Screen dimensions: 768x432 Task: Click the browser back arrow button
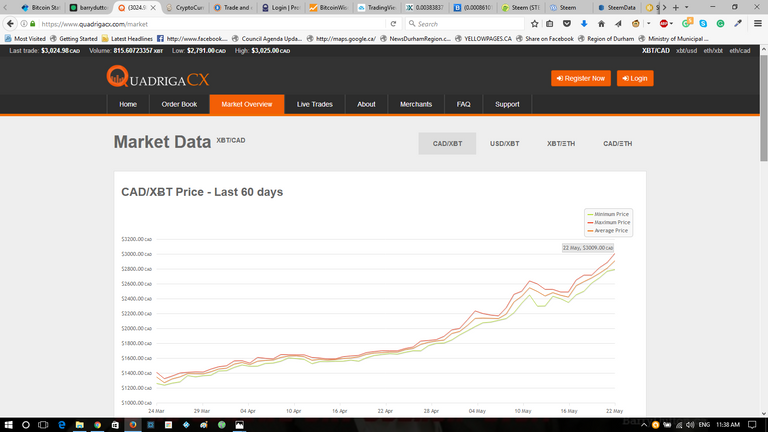pos(10,24)
